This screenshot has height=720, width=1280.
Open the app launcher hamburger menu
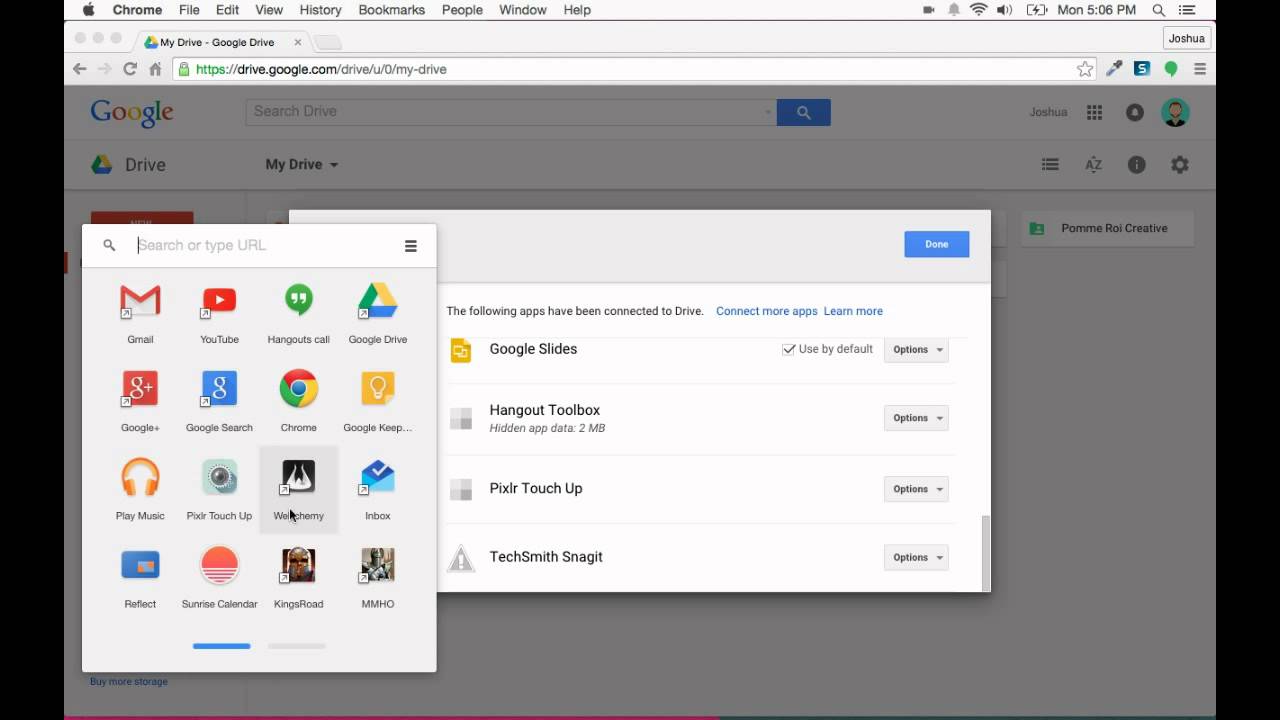(x=410, y=246)
